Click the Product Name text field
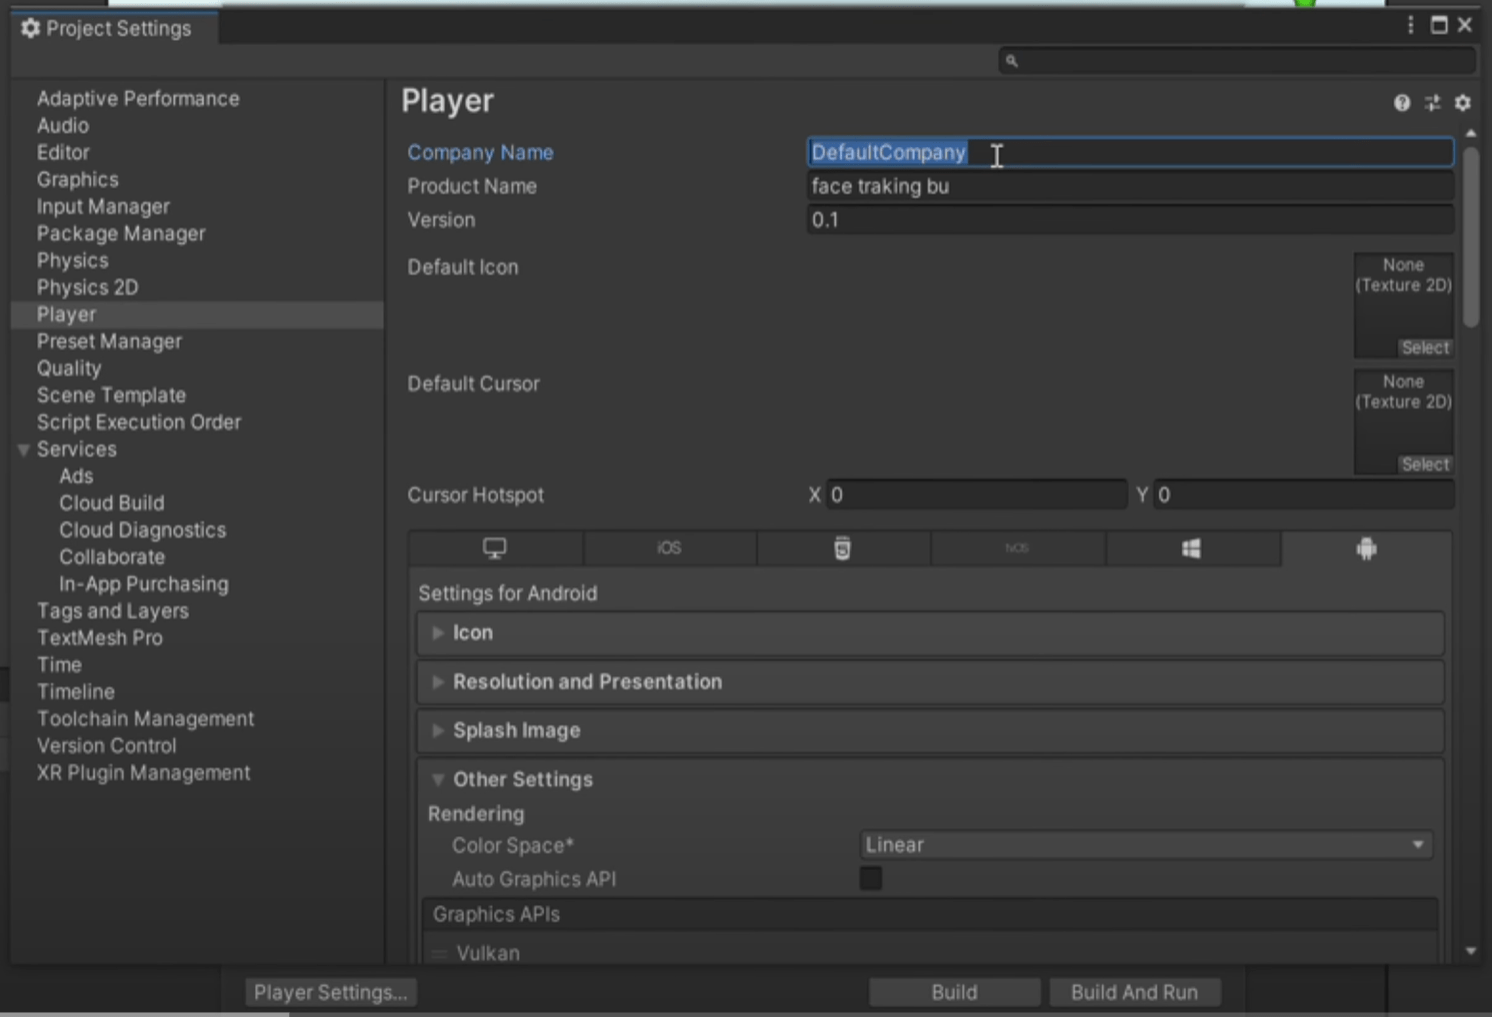Image resolution: width=1492 pixels, height=1017 pixels. coord(1130,186)
